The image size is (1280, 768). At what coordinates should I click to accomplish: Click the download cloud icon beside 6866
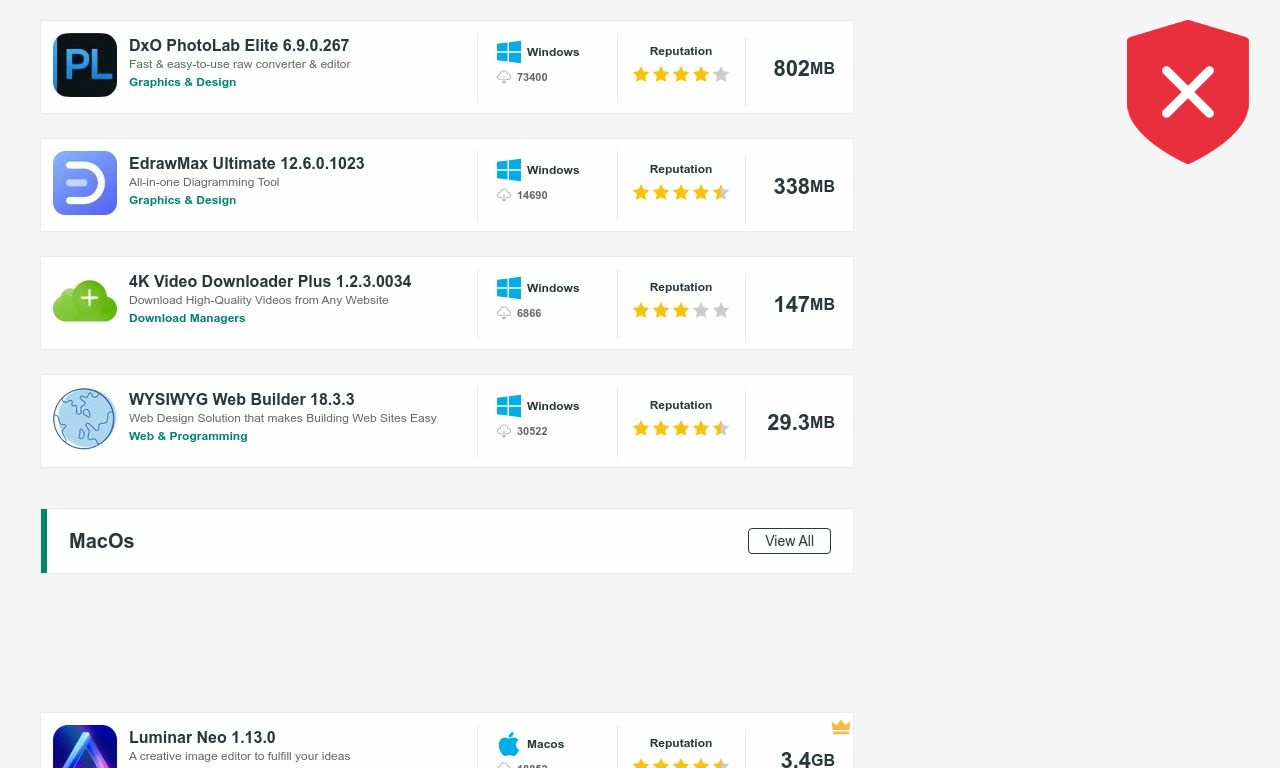click(504, 313)
